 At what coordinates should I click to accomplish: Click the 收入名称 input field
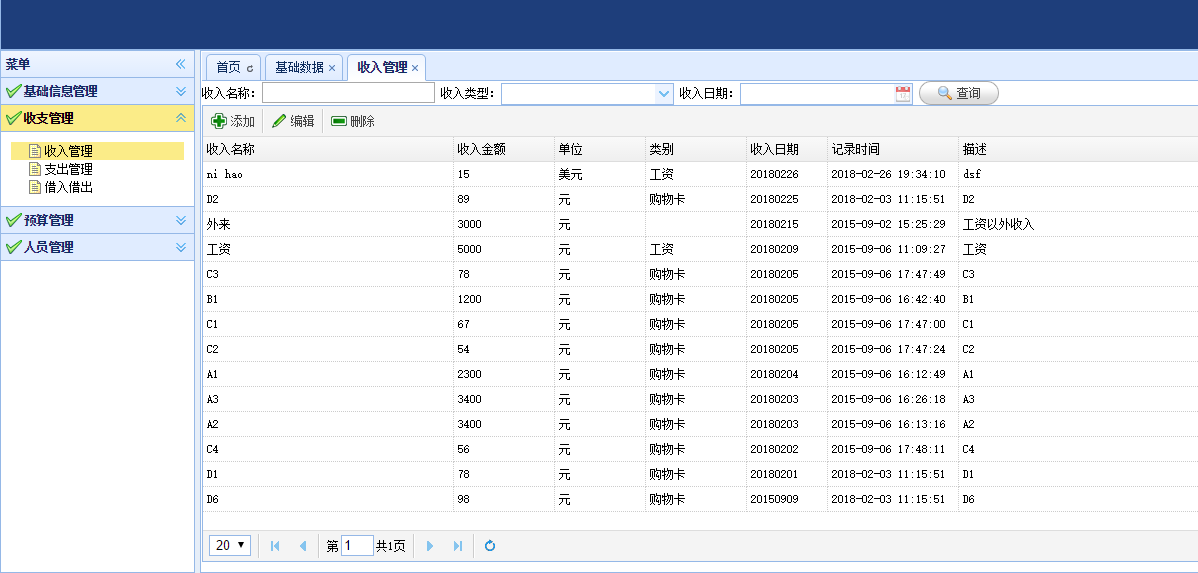(348, 93)
